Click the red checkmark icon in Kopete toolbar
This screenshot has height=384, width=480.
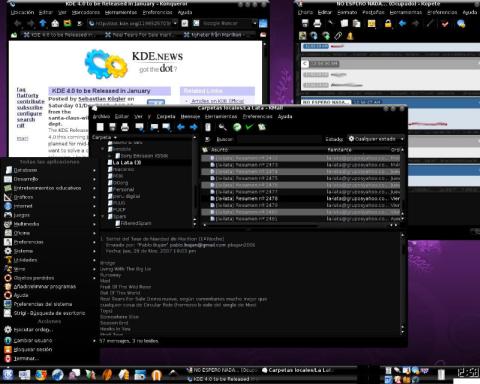(445, 23)
